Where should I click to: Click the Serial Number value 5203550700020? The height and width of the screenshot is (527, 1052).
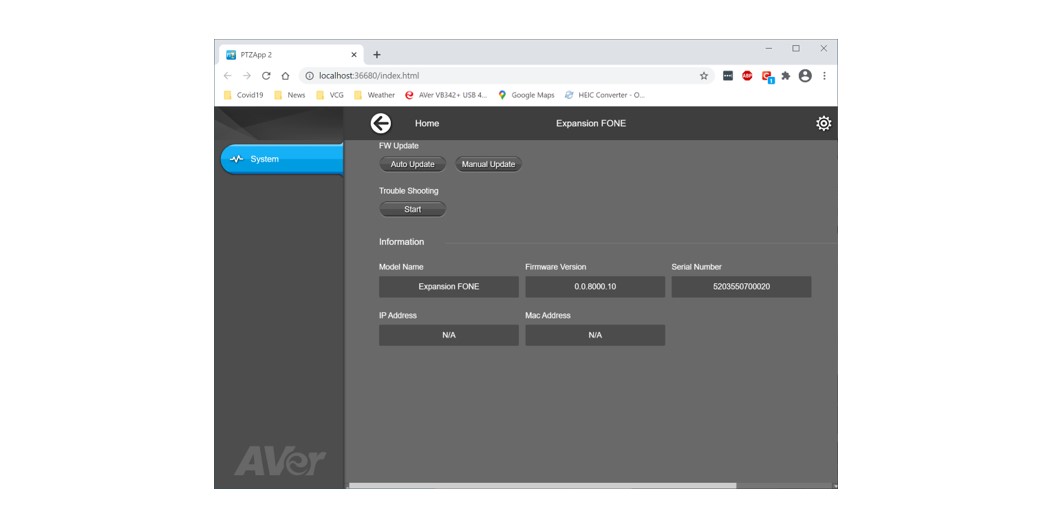coord(741,287)
